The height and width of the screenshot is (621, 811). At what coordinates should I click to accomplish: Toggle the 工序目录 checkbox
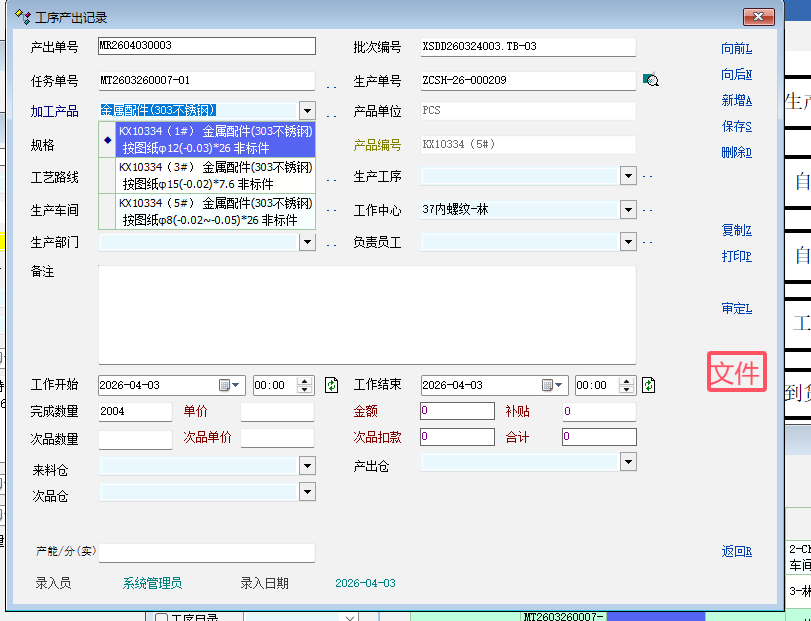click(x=161, y=617)
